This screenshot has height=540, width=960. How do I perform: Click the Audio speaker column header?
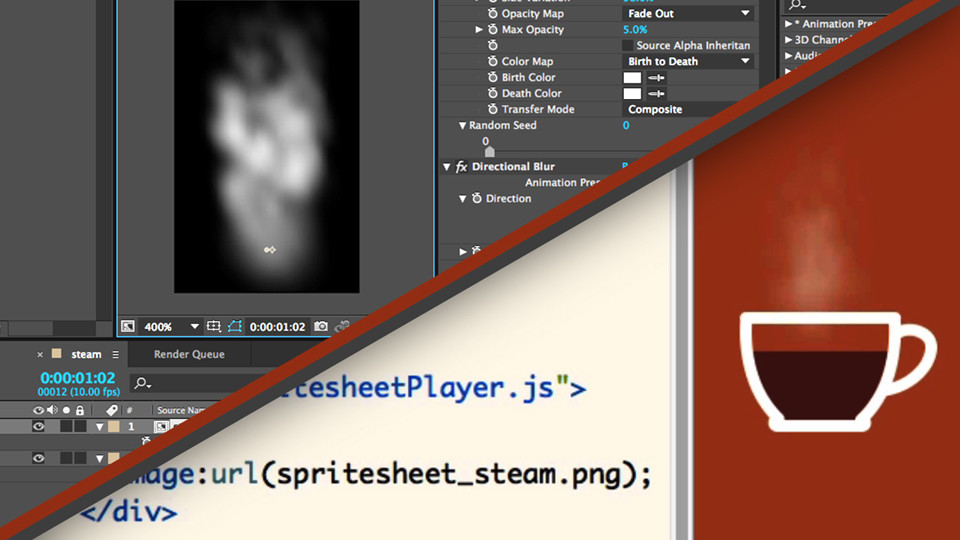[53, 410]
